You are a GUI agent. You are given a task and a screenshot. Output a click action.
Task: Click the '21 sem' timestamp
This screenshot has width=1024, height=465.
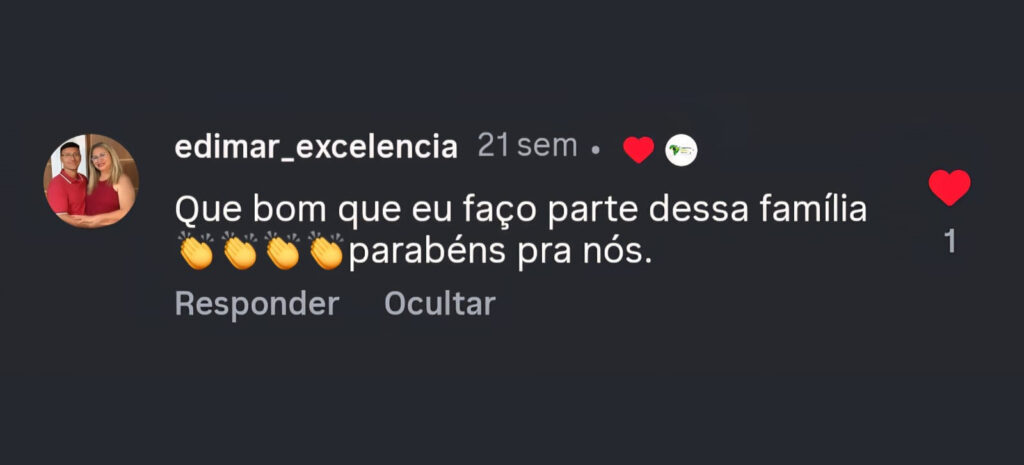click(527, 146)
